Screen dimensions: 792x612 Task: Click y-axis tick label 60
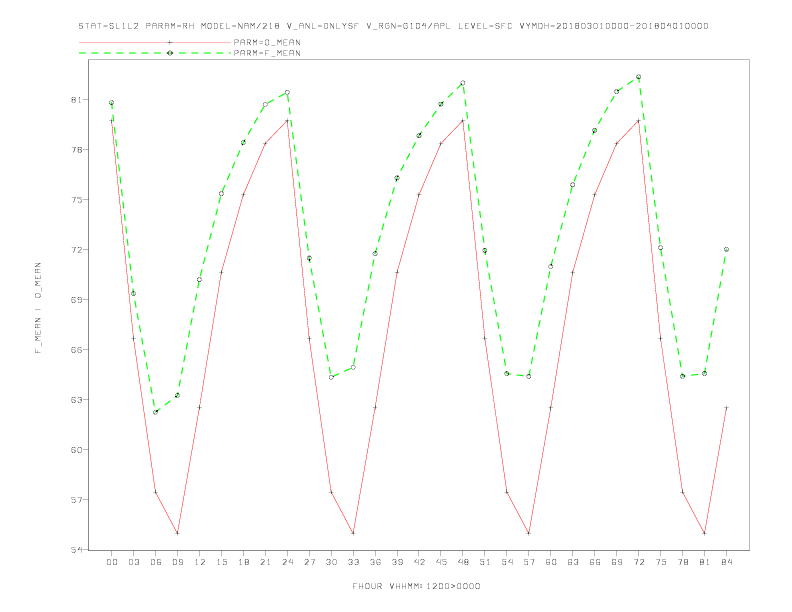[76, 450]
